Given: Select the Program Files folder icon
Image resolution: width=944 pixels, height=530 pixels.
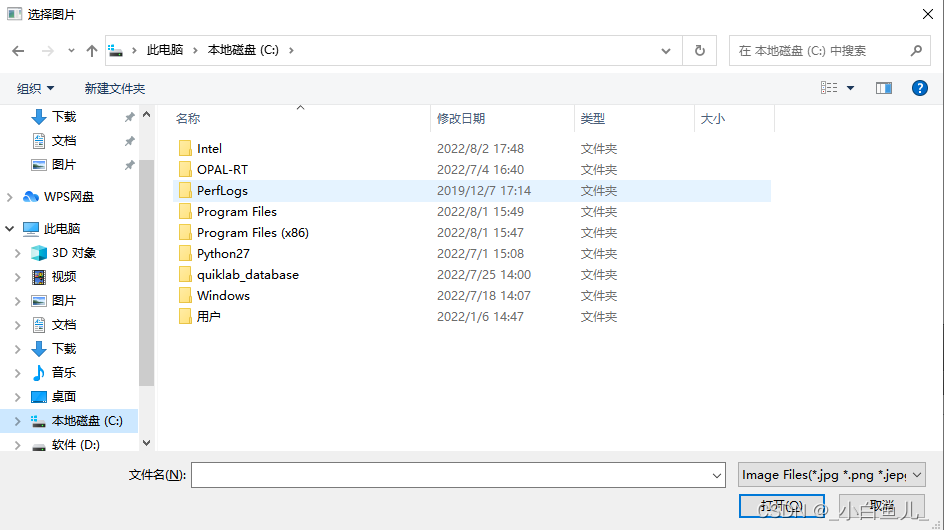Looking at the screenshot, I should 185,212.
